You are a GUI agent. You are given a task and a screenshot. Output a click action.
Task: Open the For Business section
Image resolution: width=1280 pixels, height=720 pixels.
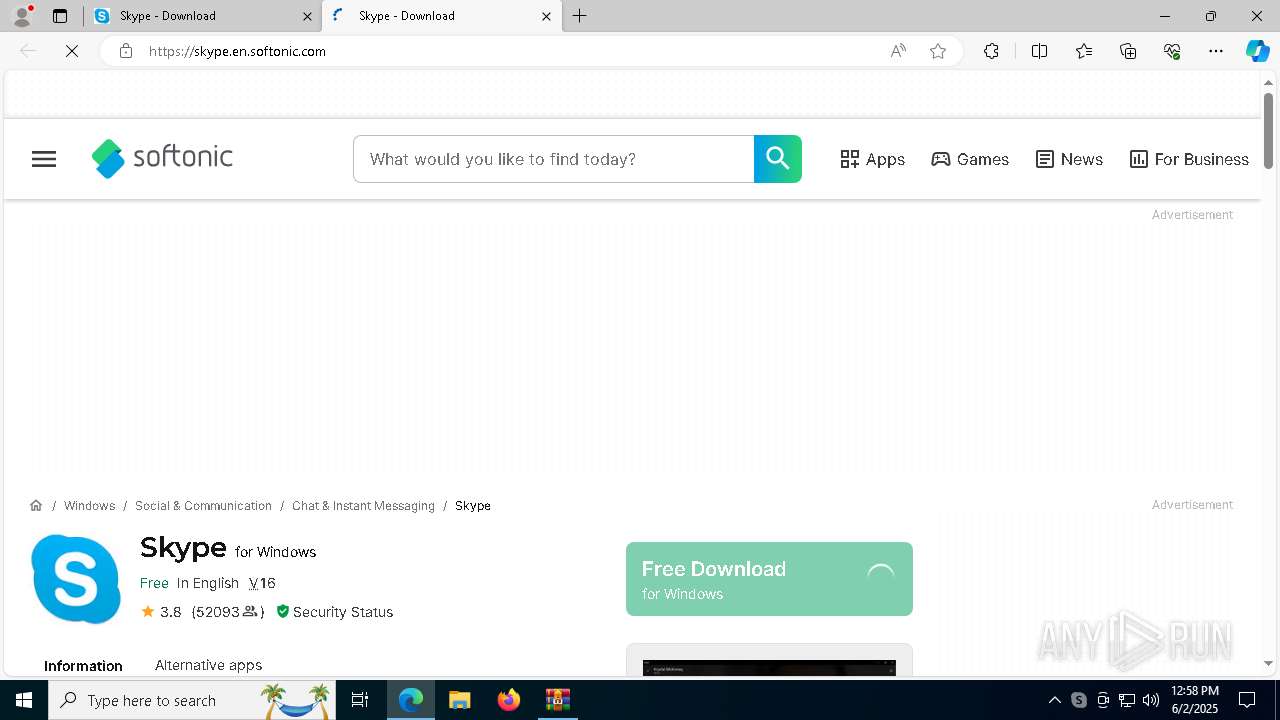[x=1189, y=159]
